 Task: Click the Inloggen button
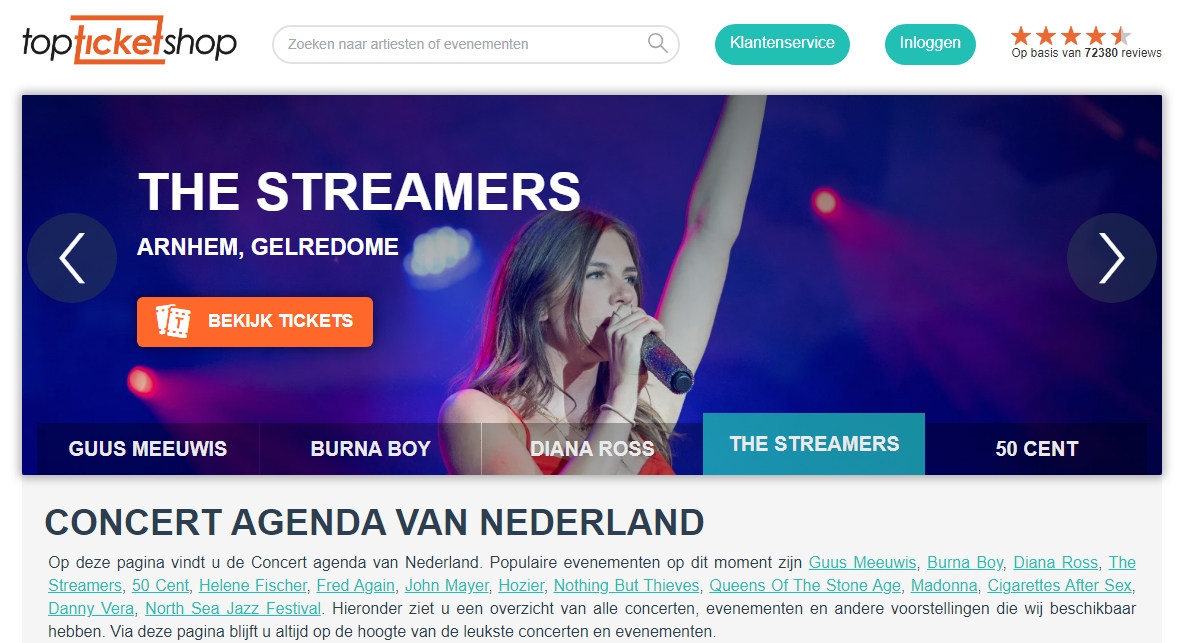930,44
